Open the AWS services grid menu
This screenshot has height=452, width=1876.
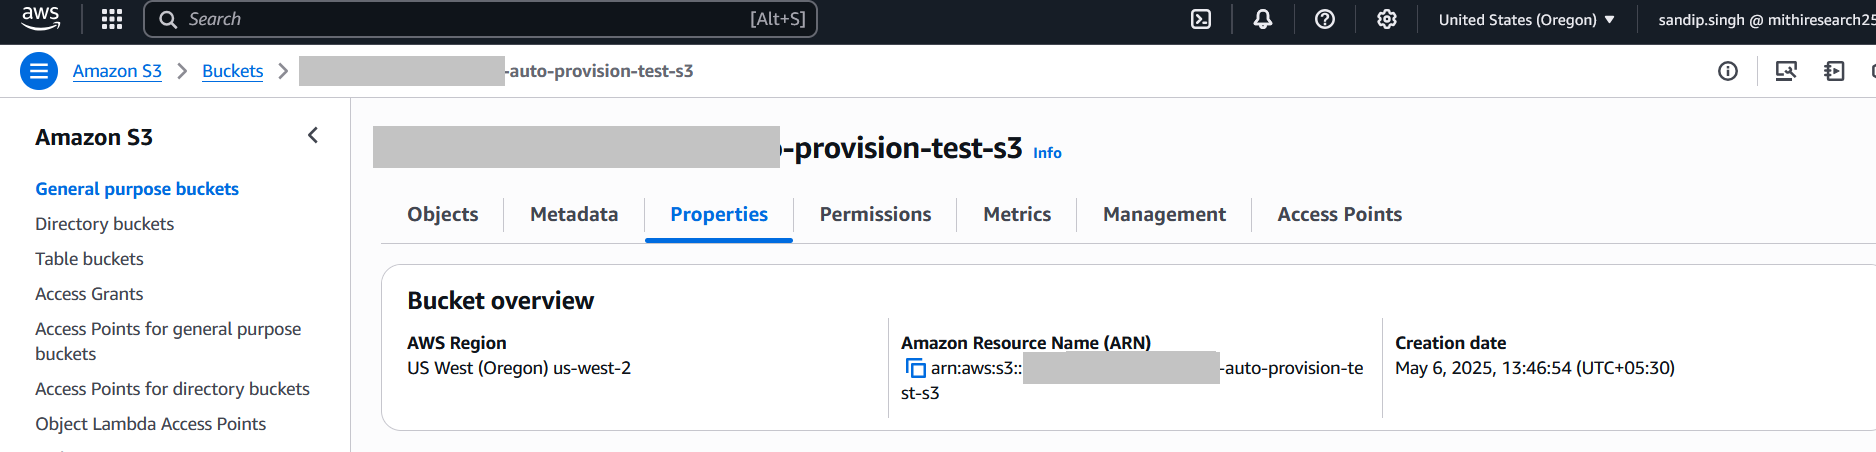point(112,19)
